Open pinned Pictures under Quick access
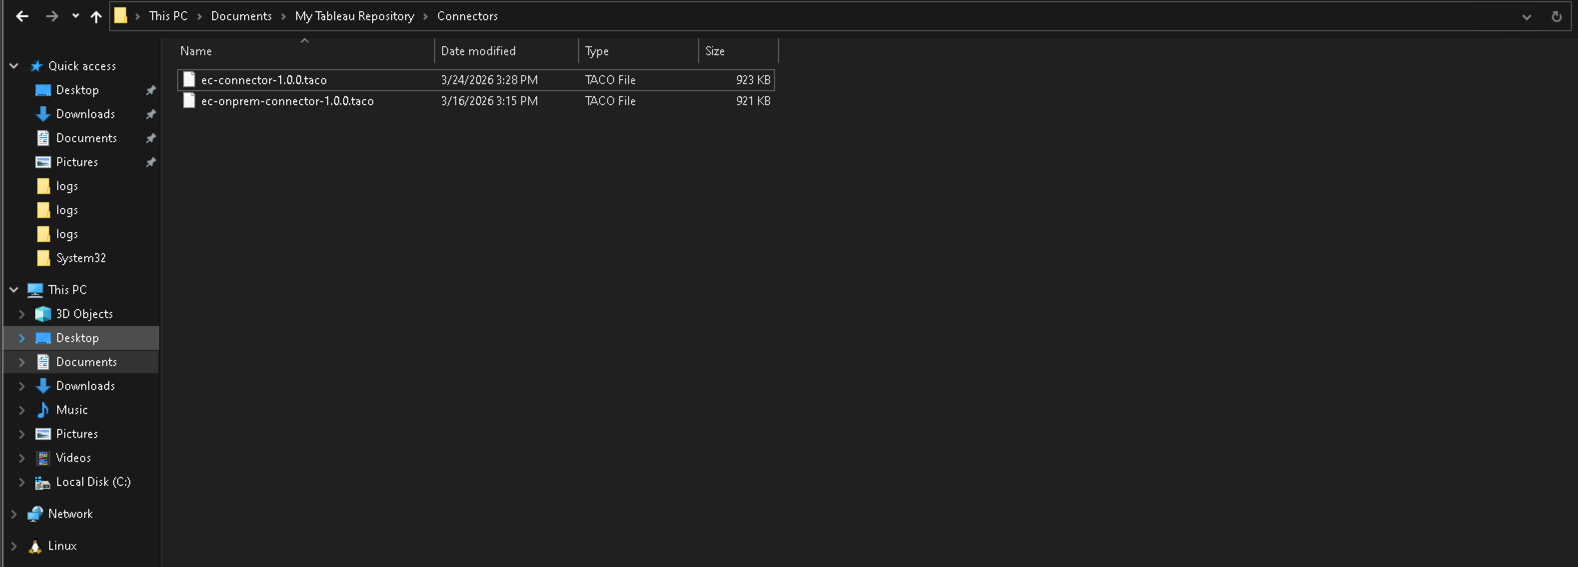Viewport: 1578px width, 567px height. 77,162
